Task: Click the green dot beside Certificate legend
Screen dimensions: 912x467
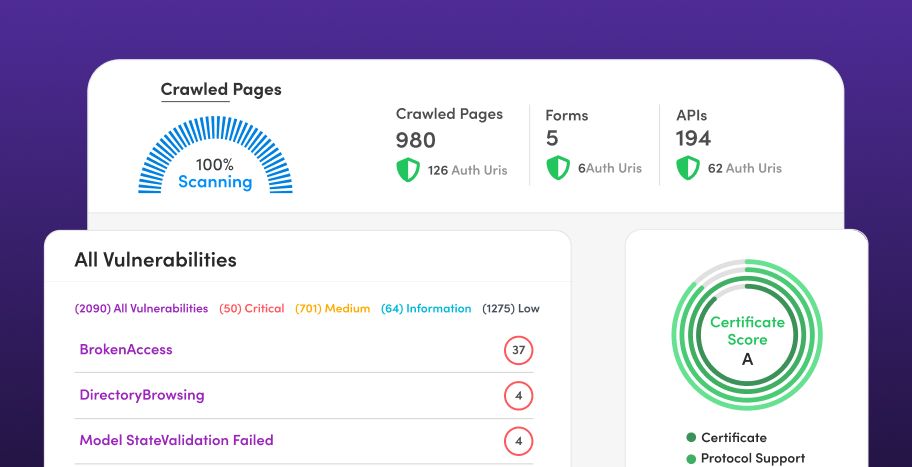Action: coord(690,438)
